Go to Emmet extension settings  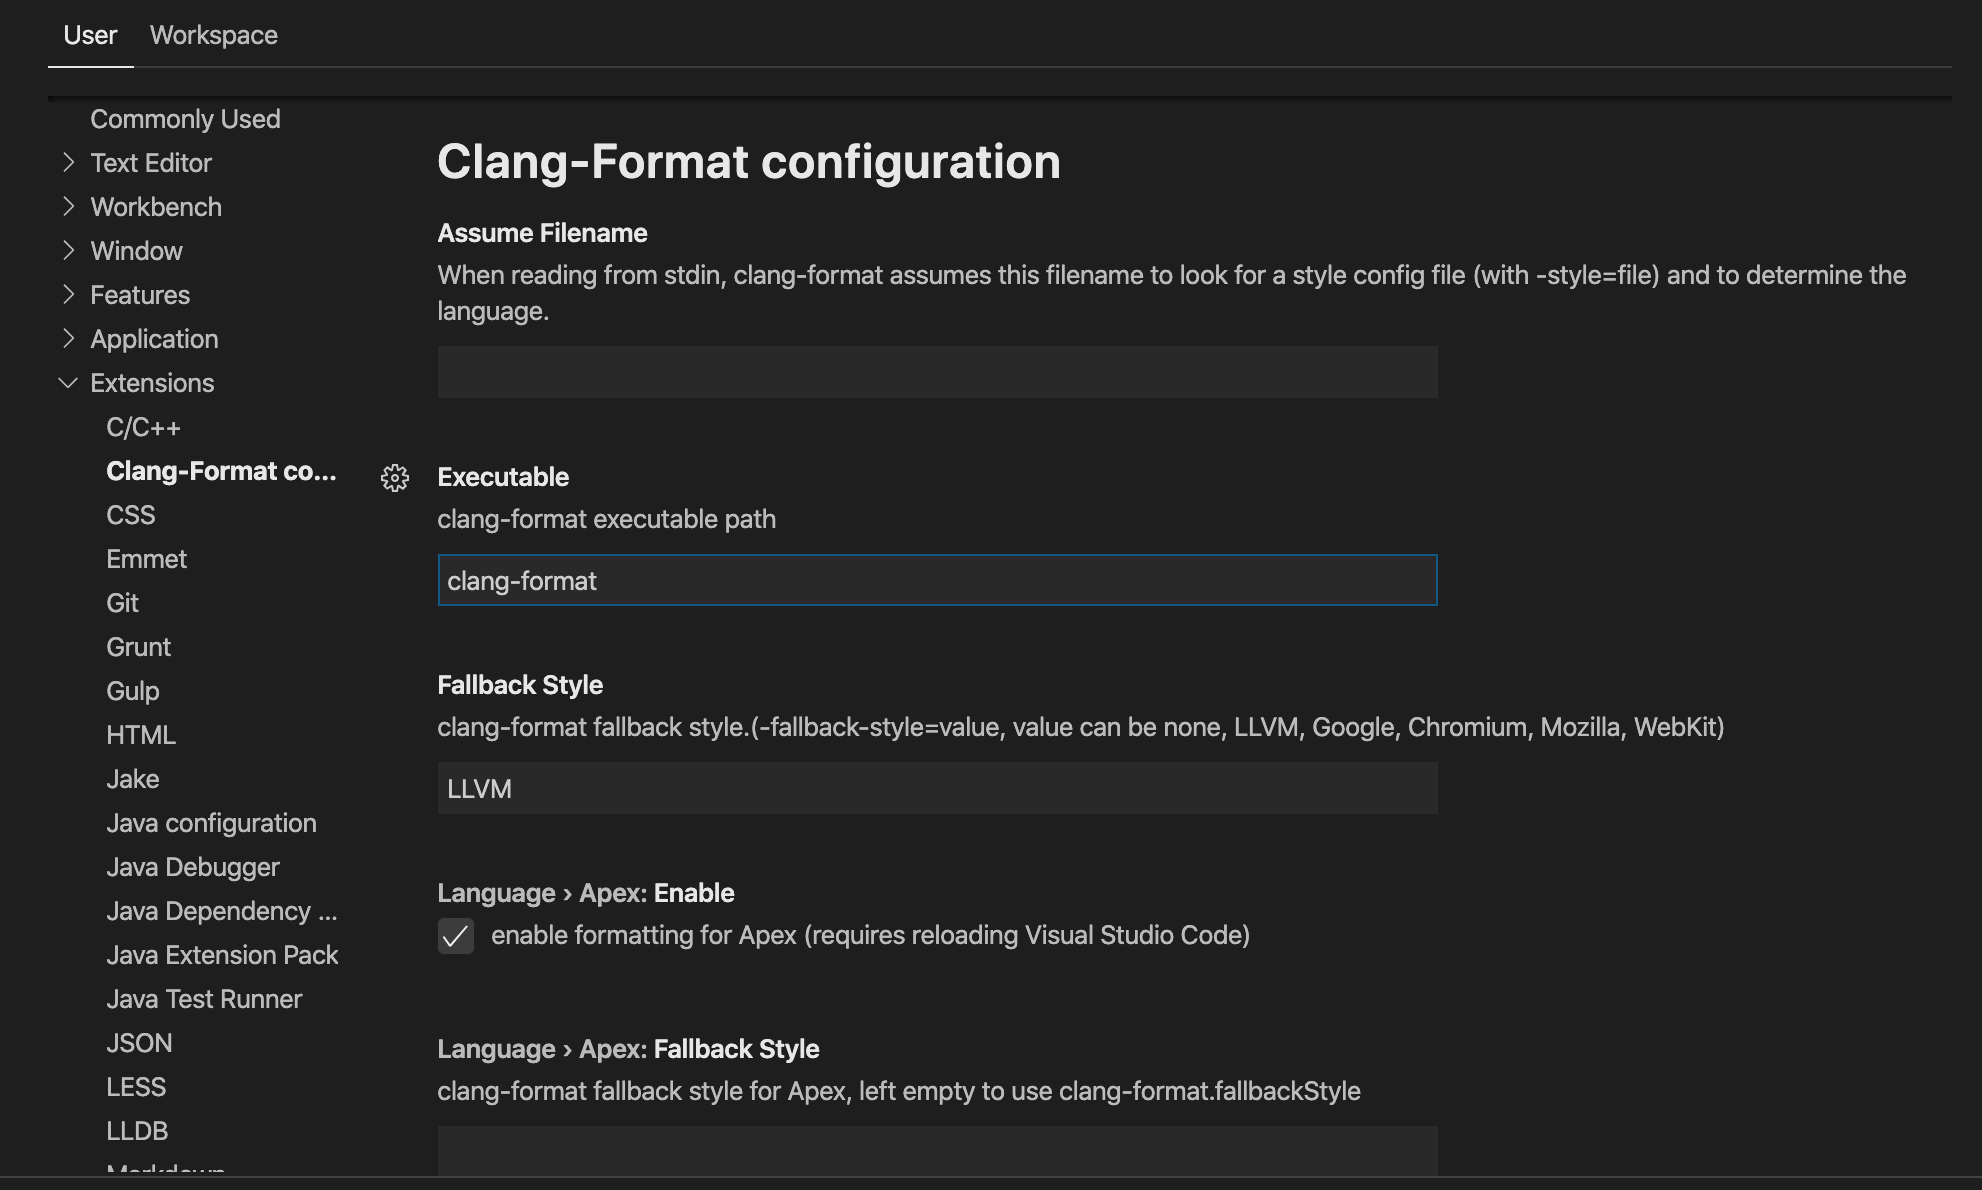click(146, 559)
